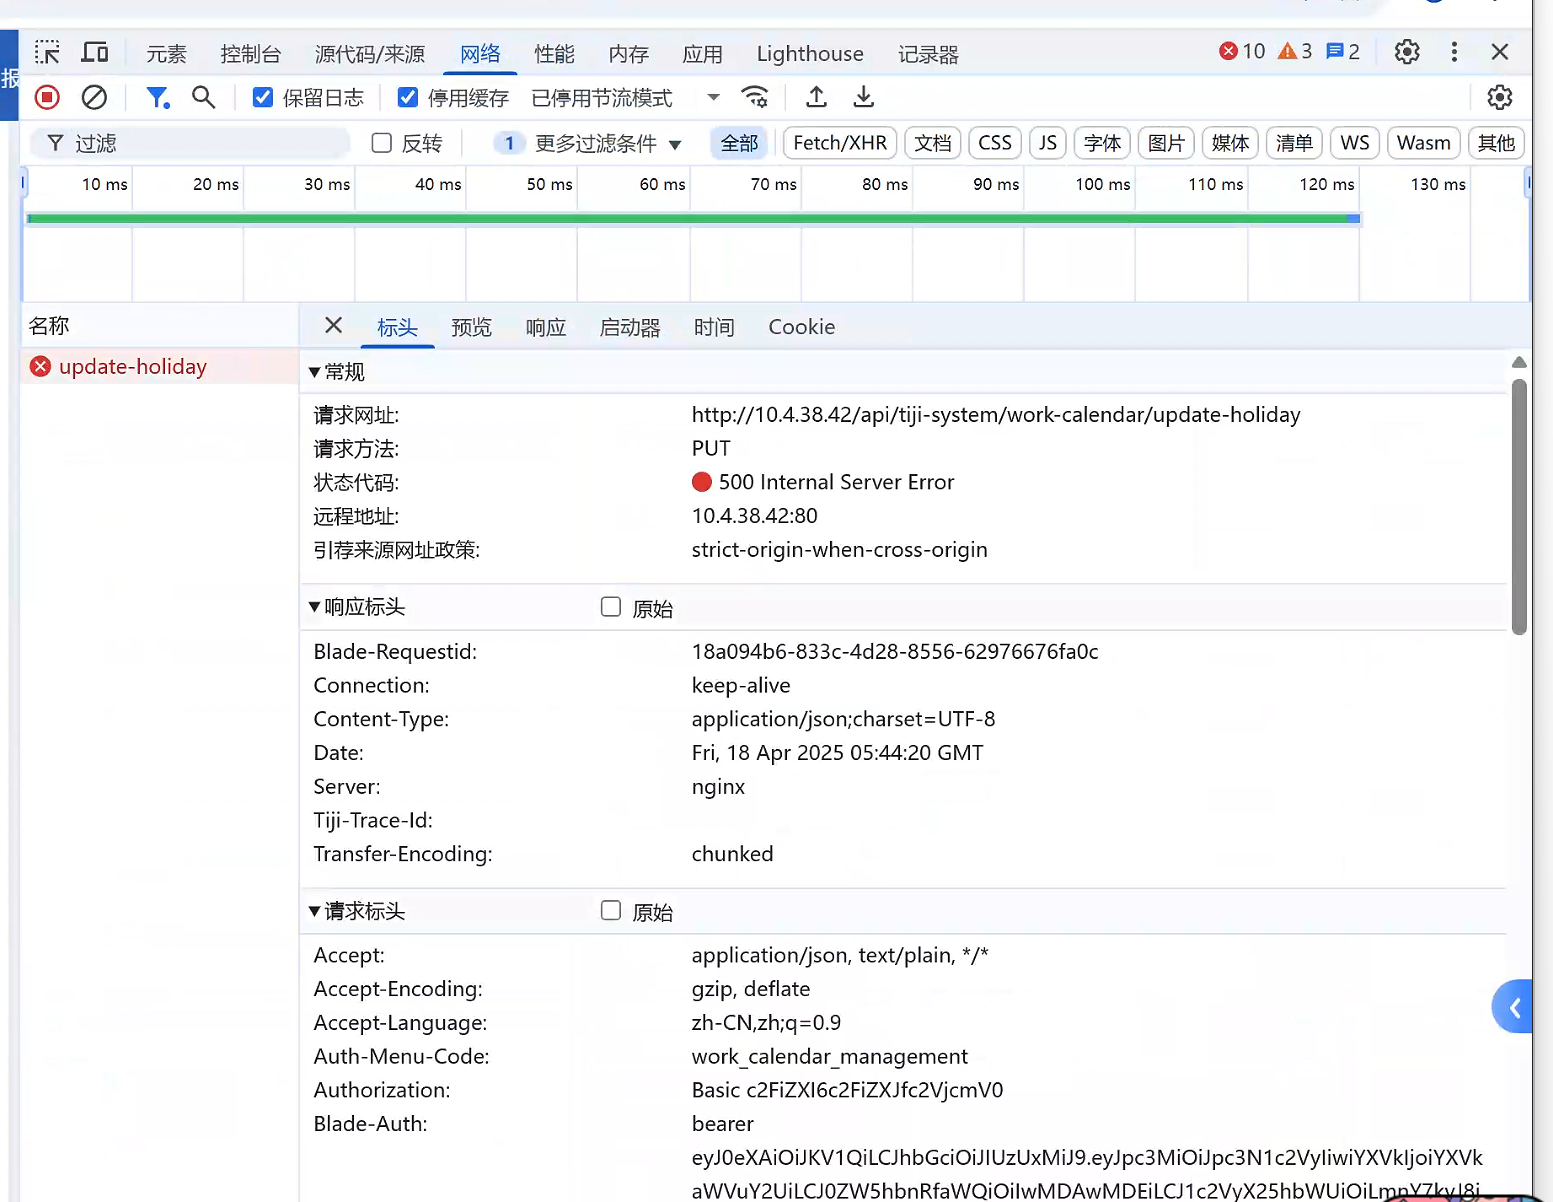The width and height of the screenshot is (1553, 1202).
Task: Toggle Preserve log checkbox
Action: (263, 97)
